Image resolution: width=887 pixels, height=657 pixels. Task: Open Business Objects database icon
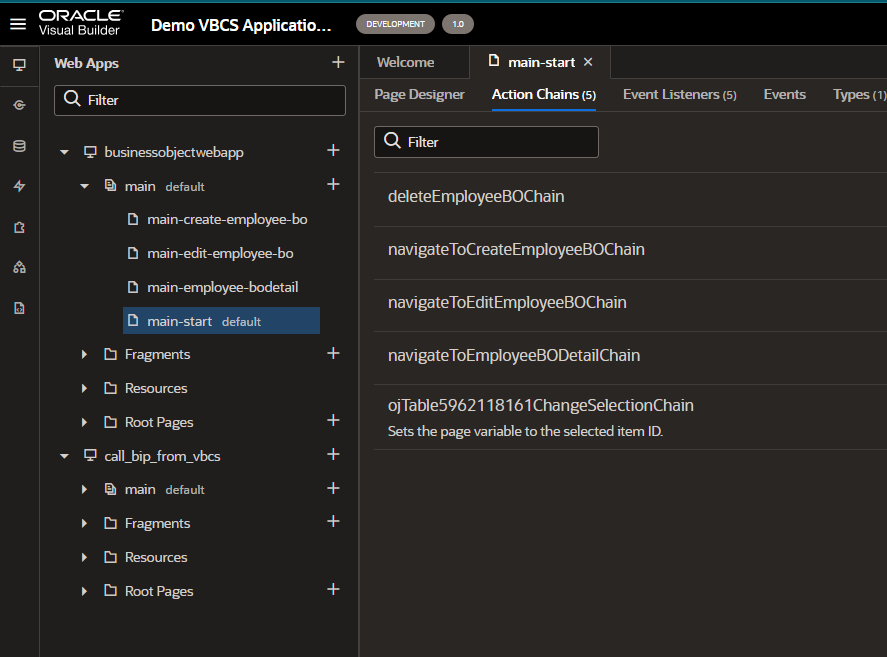[19, 146]
